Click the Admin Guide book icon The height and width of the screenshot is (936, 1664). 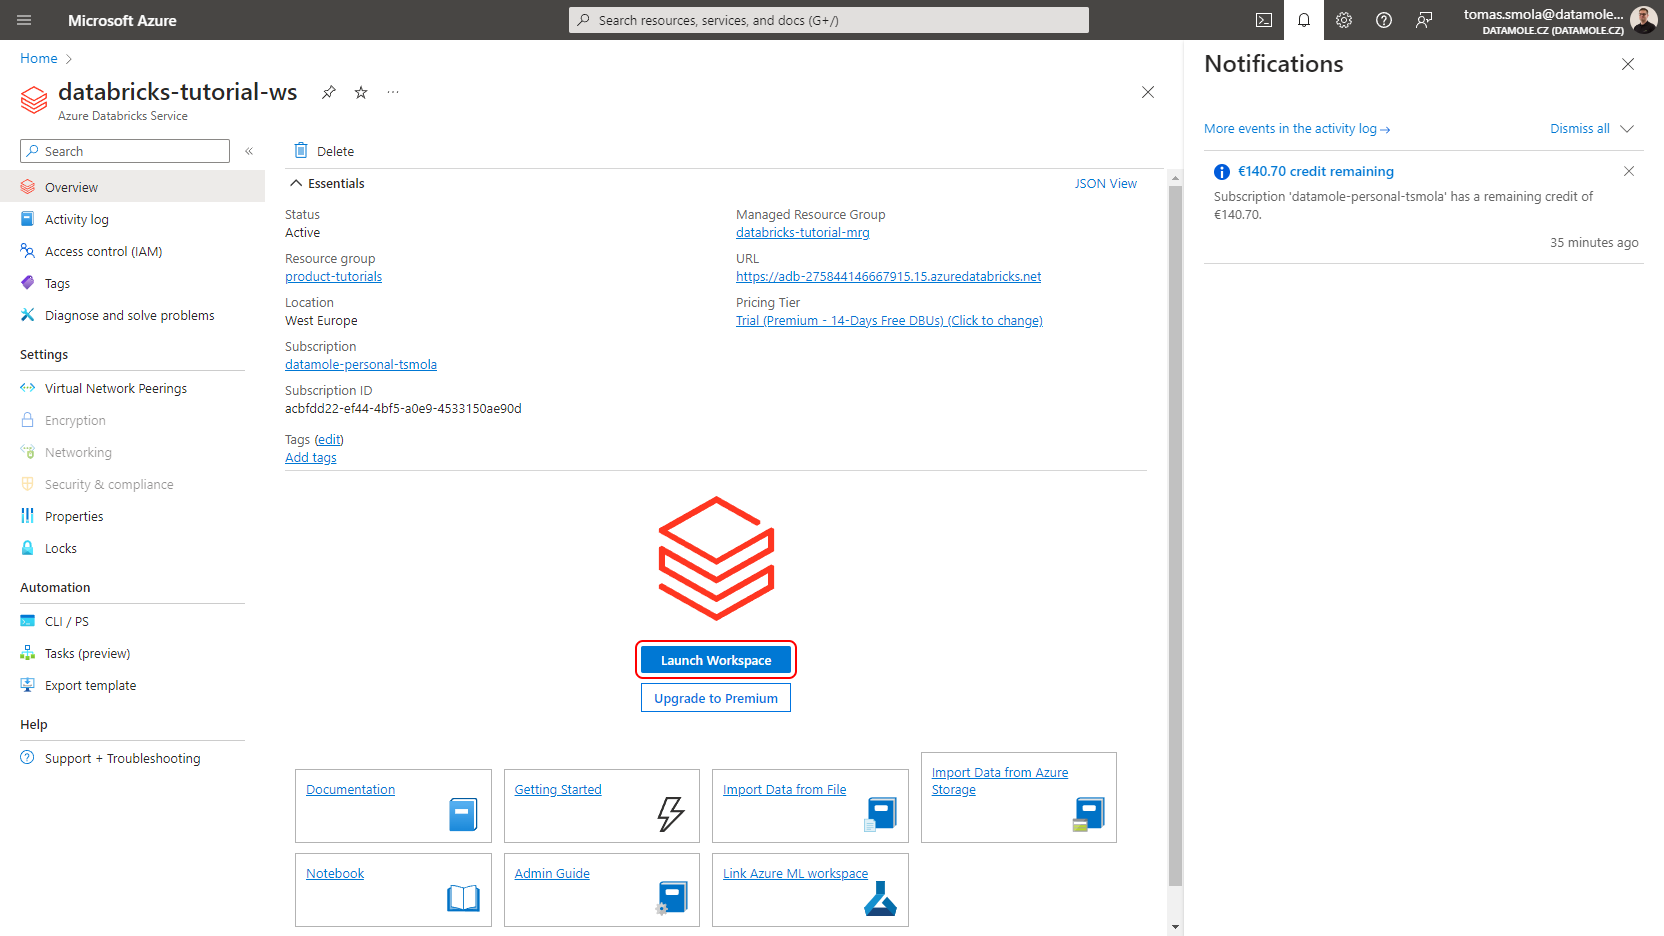(x=672, y=898)
